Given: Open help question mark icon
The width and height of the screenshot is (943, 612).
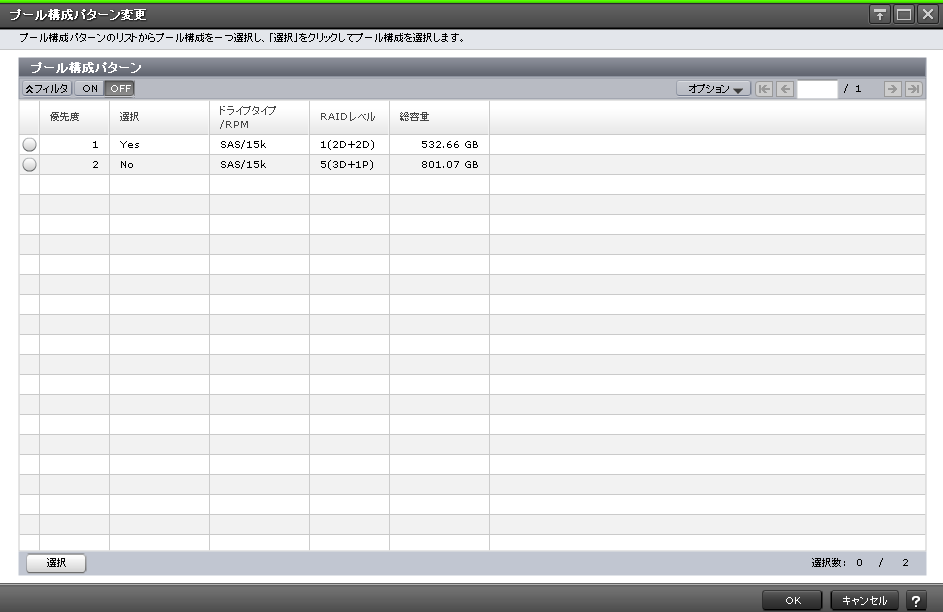Looking at the screenshot, I should click(x=916, y=601).
